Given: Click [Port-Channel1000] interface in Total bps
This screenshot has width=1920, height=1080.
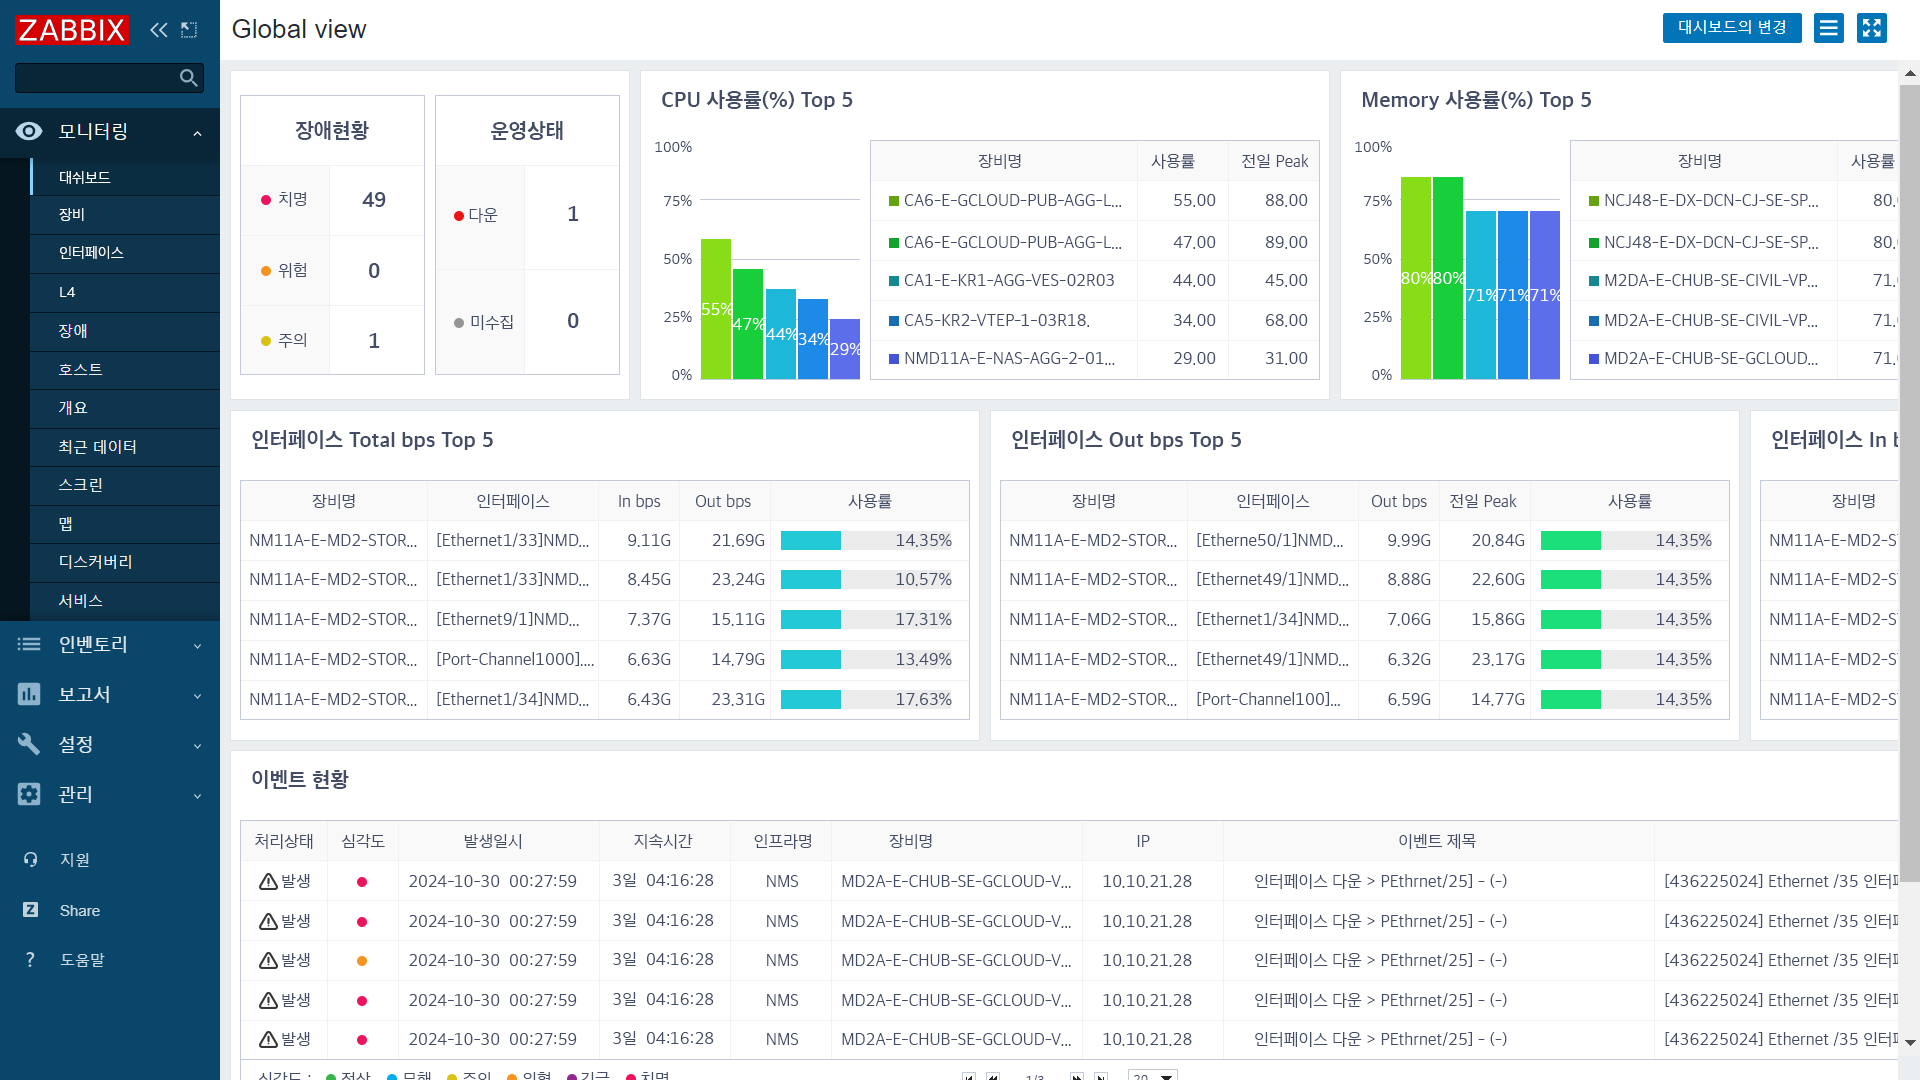Looking at the screenshot, I should 515,659.
